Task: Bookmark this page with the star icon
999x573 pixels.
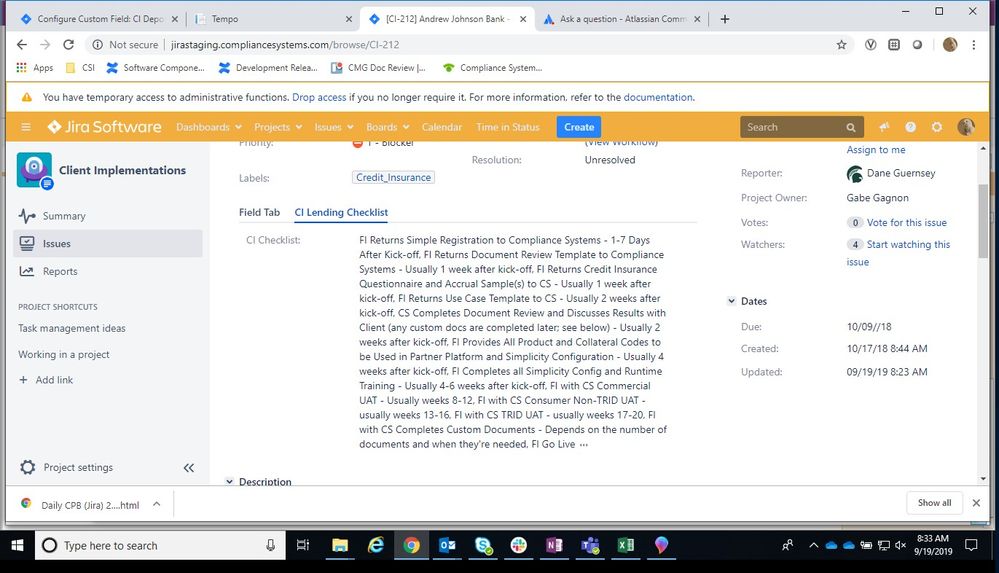Action: point(842,45)
